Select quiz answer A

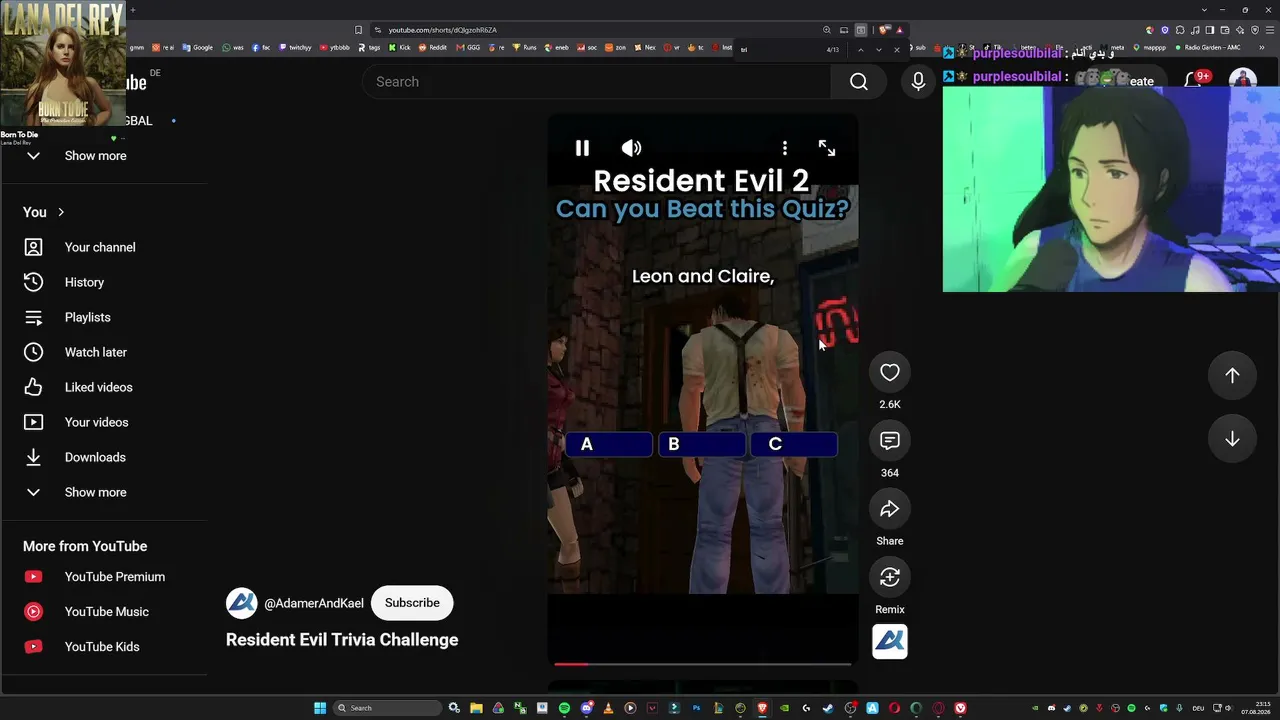coord(609,444)
